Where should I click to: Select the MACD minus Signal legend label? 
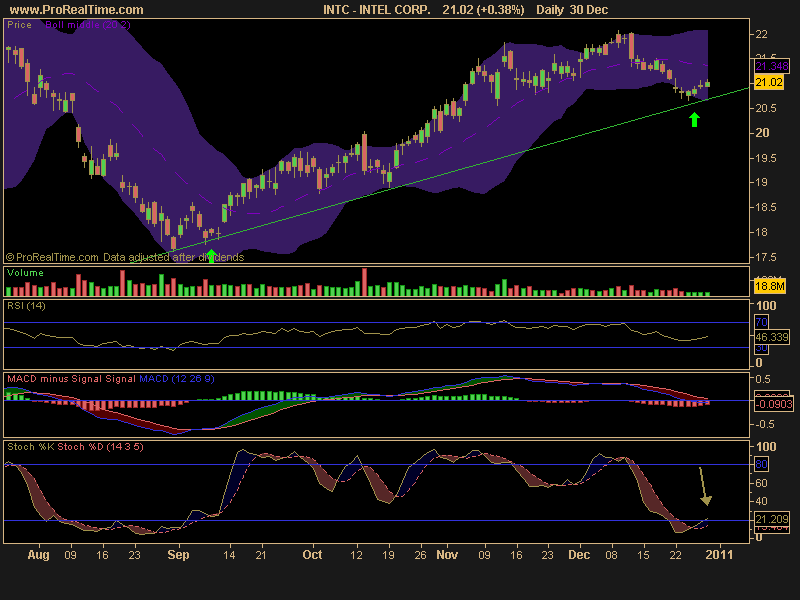(55, 379)
